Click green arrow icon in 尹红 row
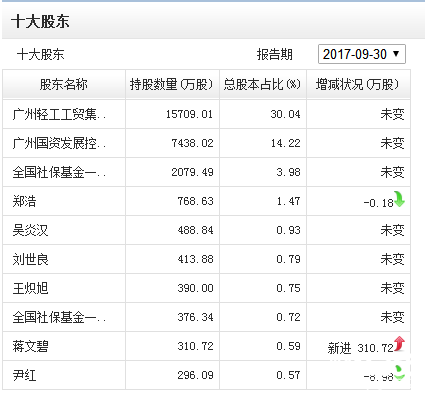This screenshot has width=425, height=395. tap(399, 373)
